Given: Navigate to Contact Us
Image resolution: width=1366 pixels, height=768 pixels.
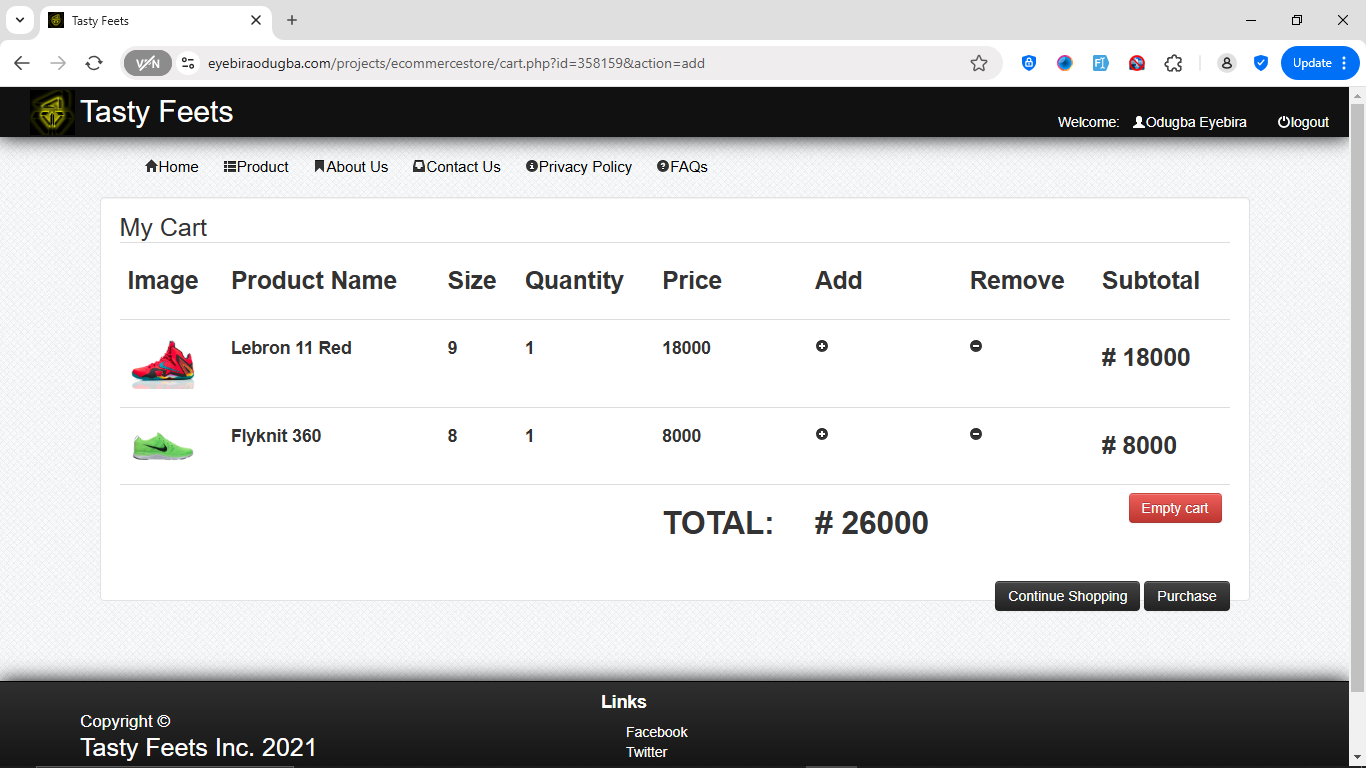Looking at the screenshot, I should tap(457, 167).
